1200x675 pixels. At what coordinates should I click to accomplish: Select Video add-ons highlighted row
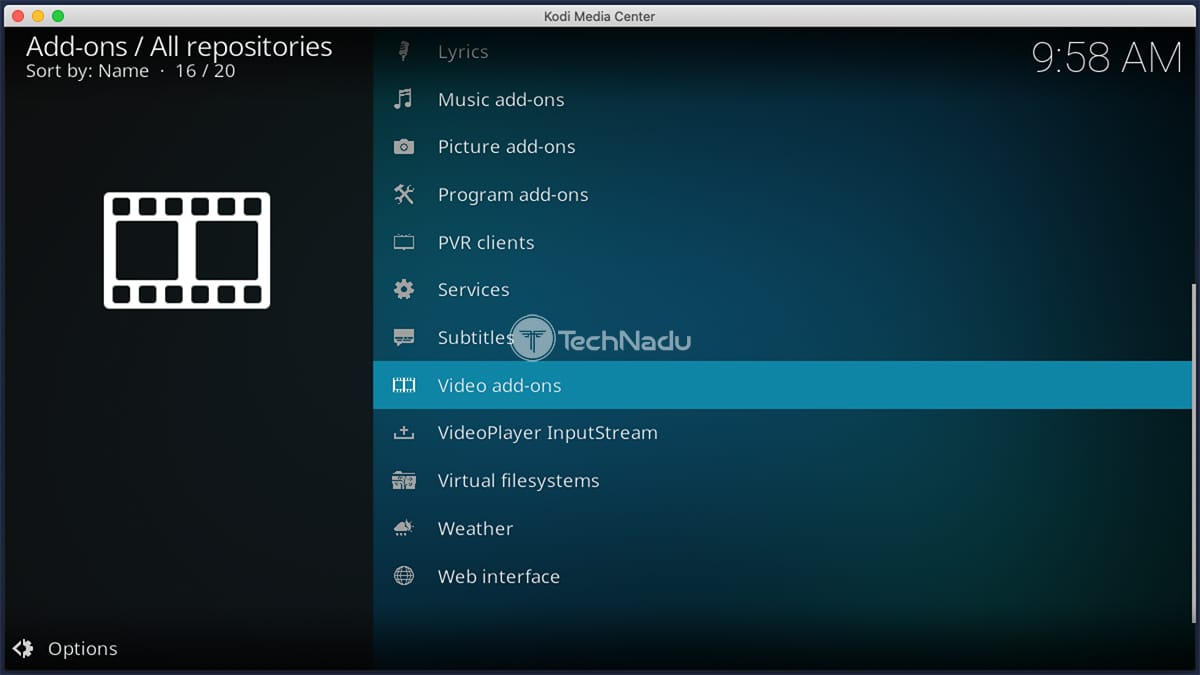[782, 385]
